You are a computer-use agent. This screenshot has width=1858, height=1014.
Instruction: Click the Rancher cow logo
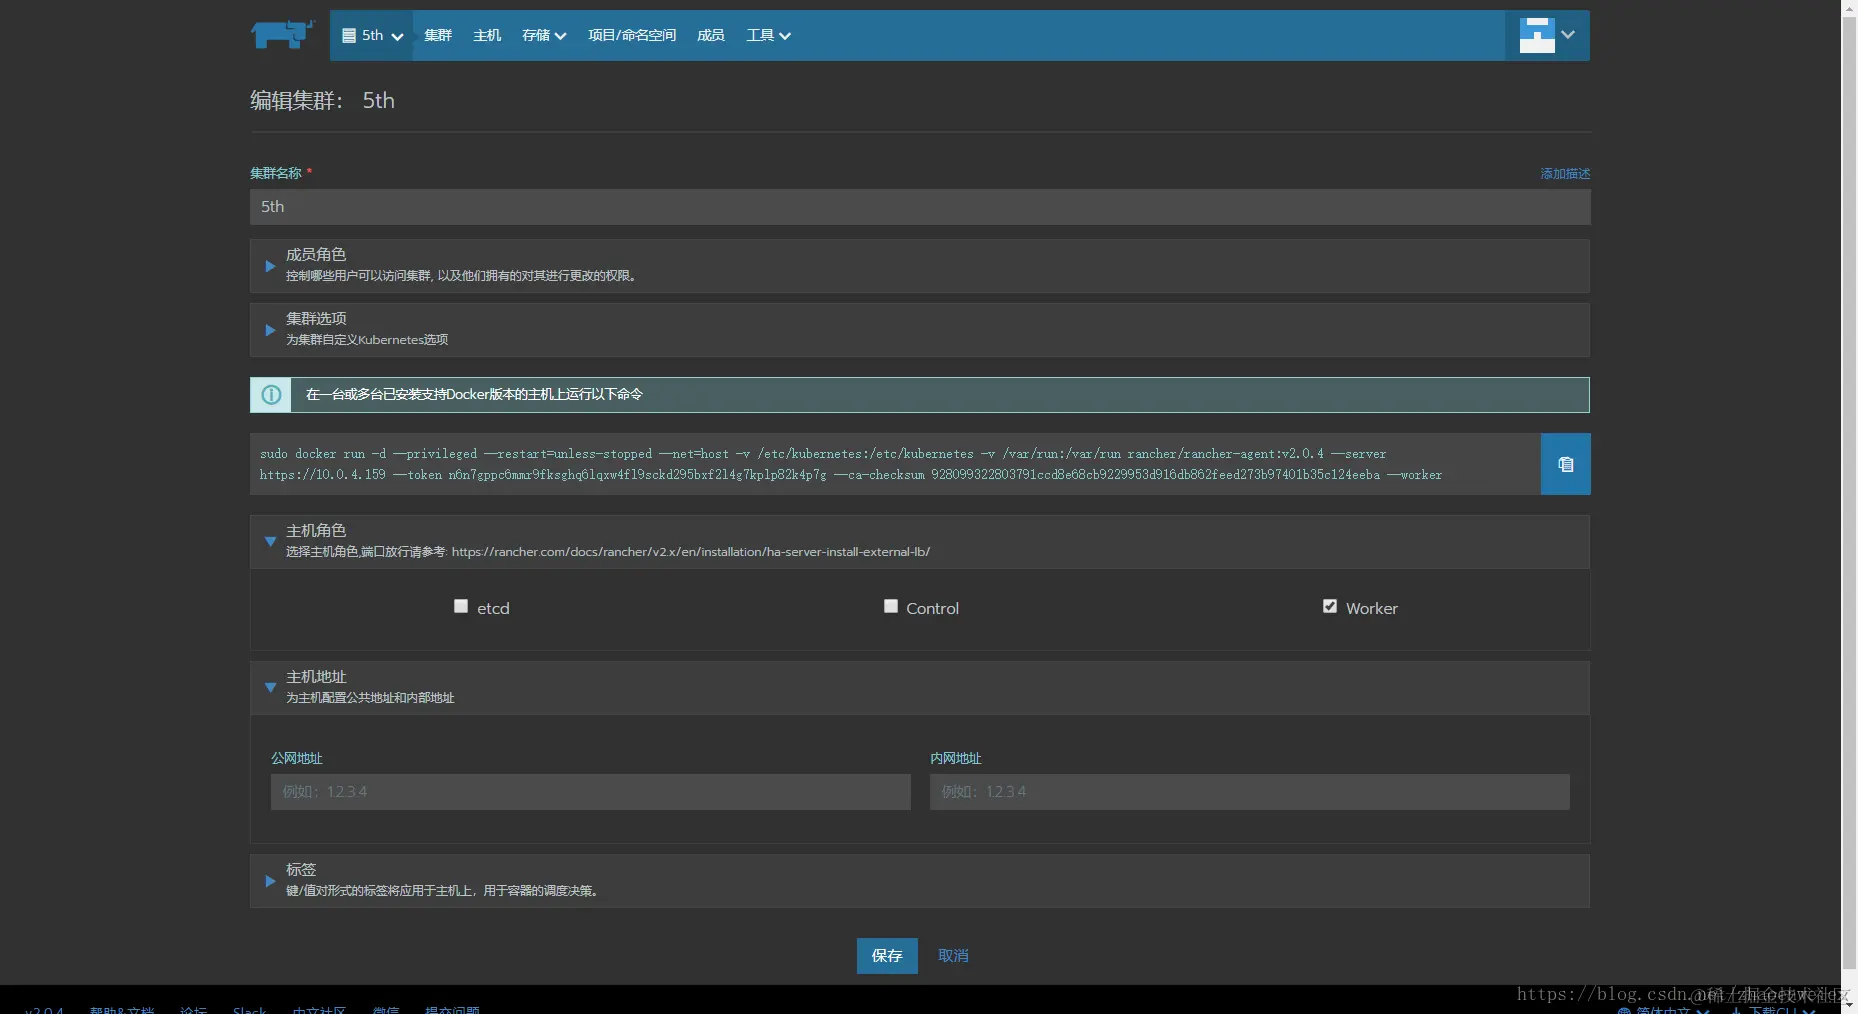pyautogui.click(x=283, y=34)
